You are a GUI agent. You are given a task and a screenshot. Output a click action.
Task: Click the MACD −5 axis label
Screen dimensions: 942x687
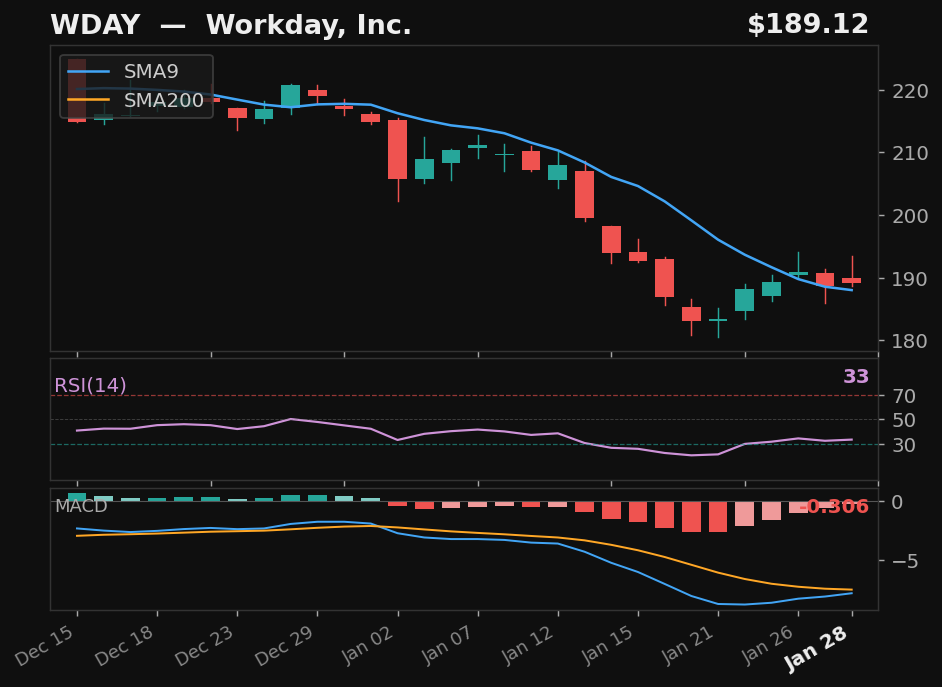[905, 561]
